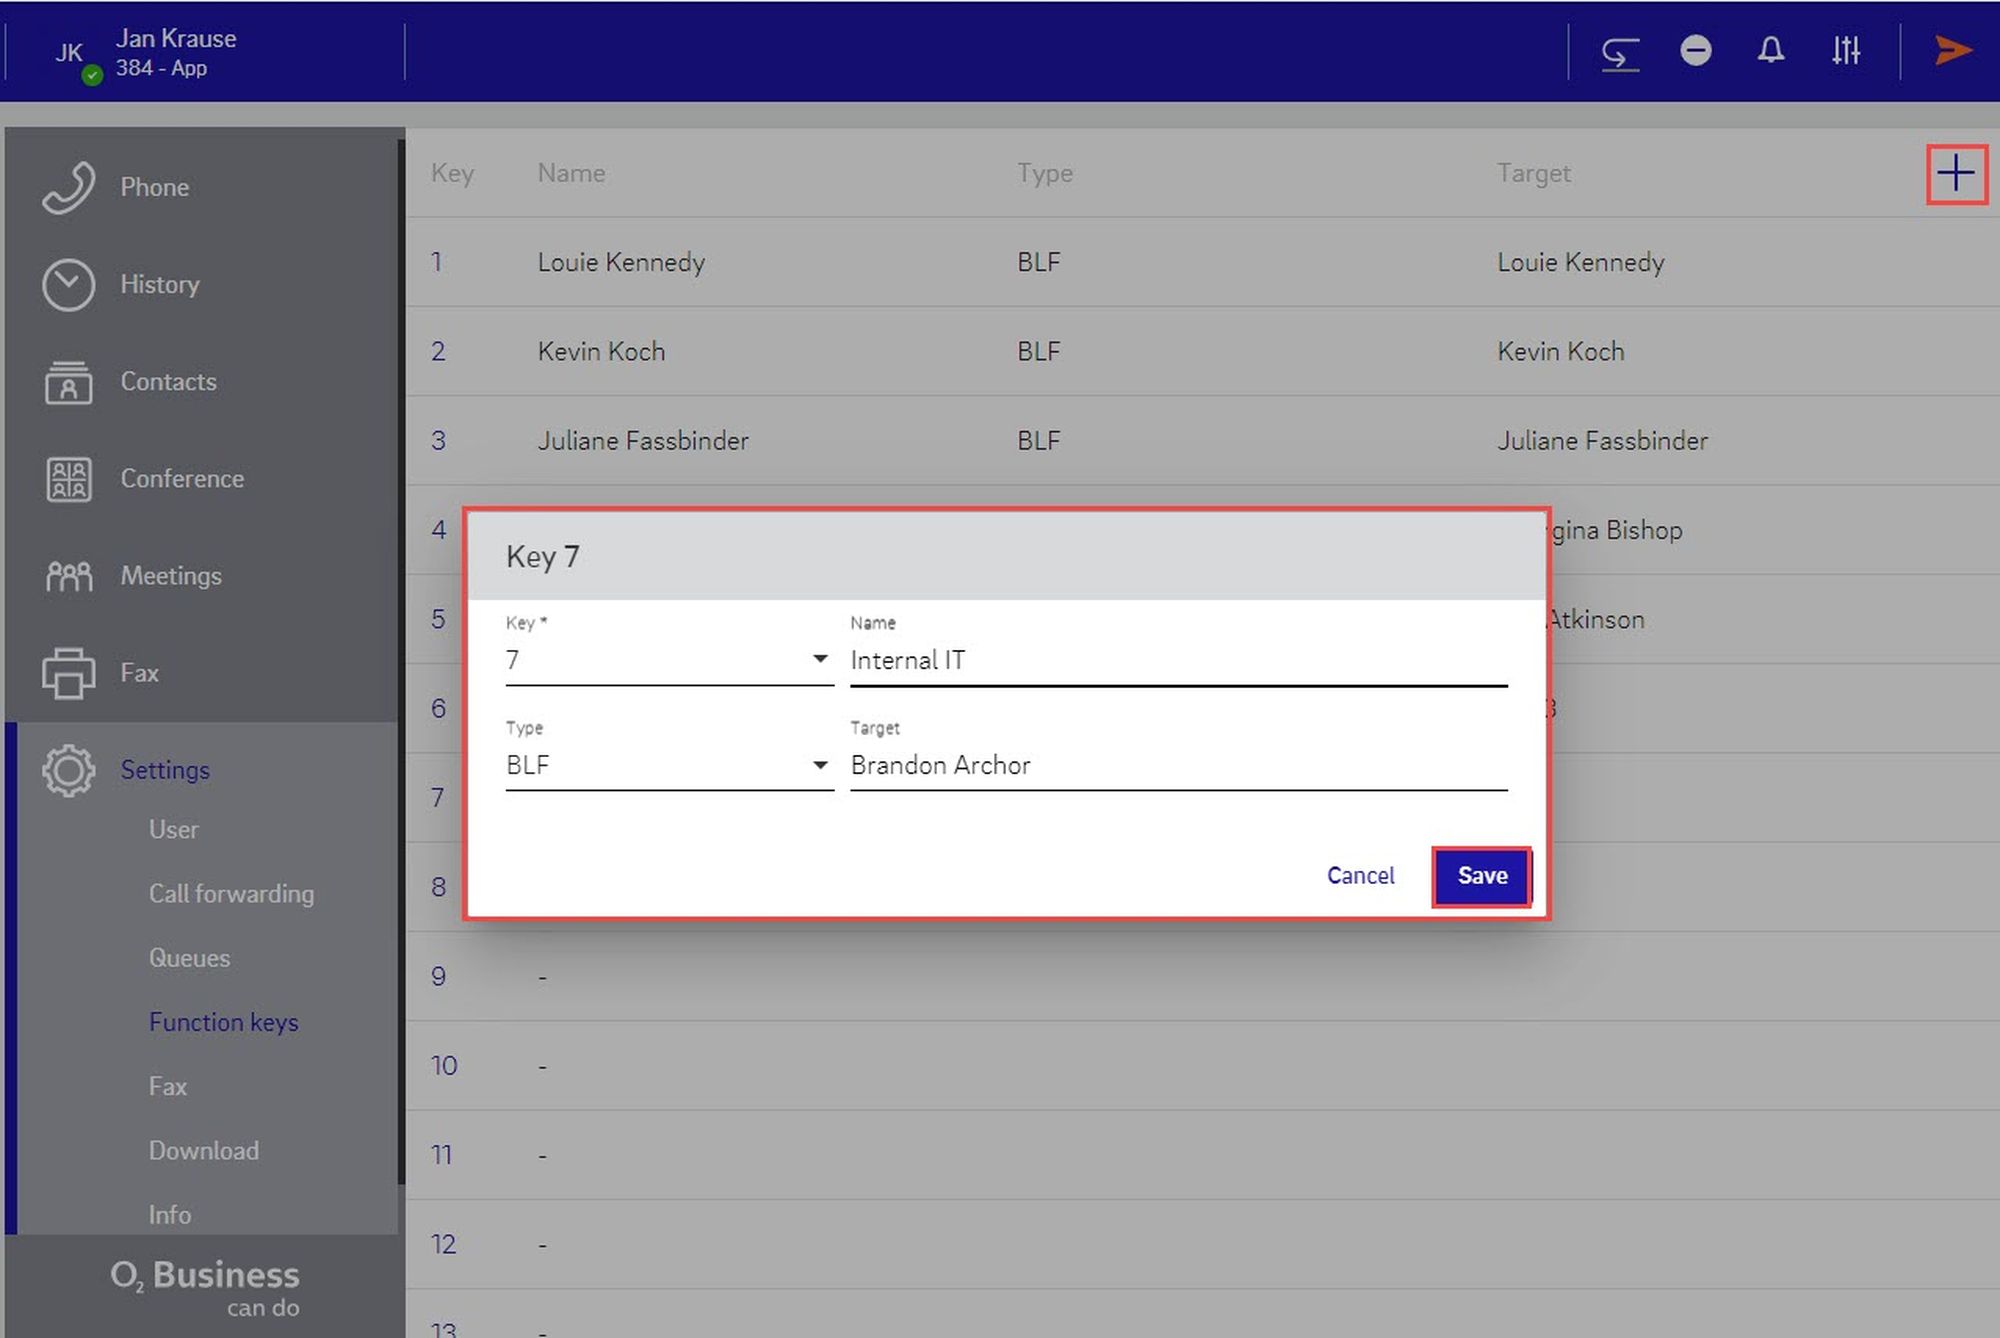The image size is (2000, 1338).
Task: Cancel the Key 7 dialog
Action: (x=1360, y=876)
